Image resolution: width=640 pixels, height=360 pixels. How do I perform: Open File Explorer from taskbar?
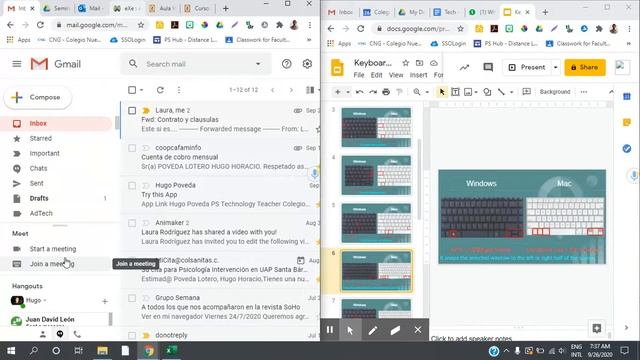pyautogui.click(x=102, y=350)
